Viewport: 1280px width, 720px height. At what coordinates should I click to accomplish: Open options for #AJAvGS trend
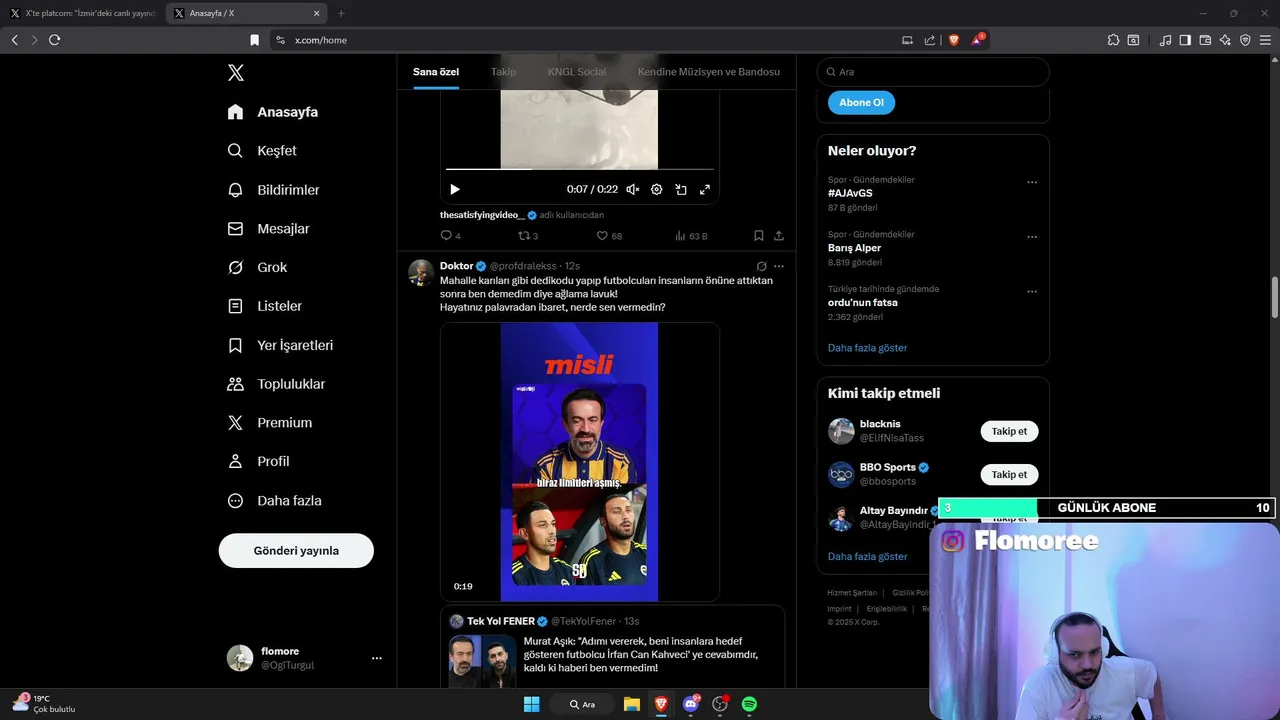pyautogui.click(x=1032, y=182)
